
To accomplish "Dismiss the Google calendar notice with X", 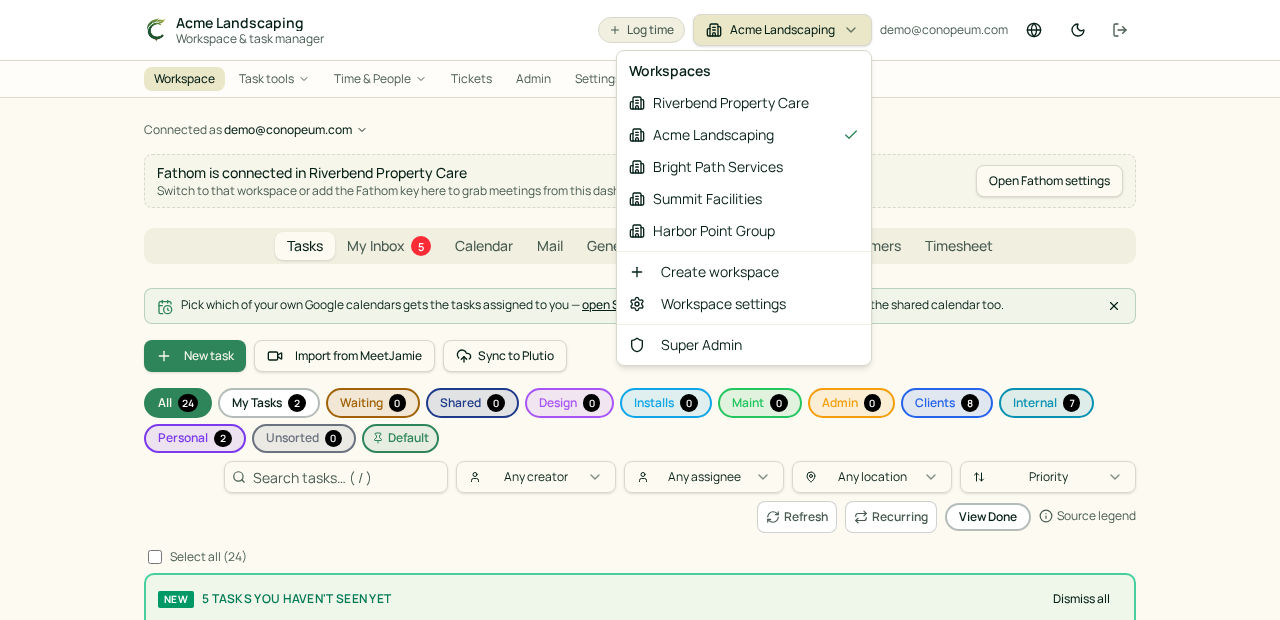I will [x=1114, y=306].
